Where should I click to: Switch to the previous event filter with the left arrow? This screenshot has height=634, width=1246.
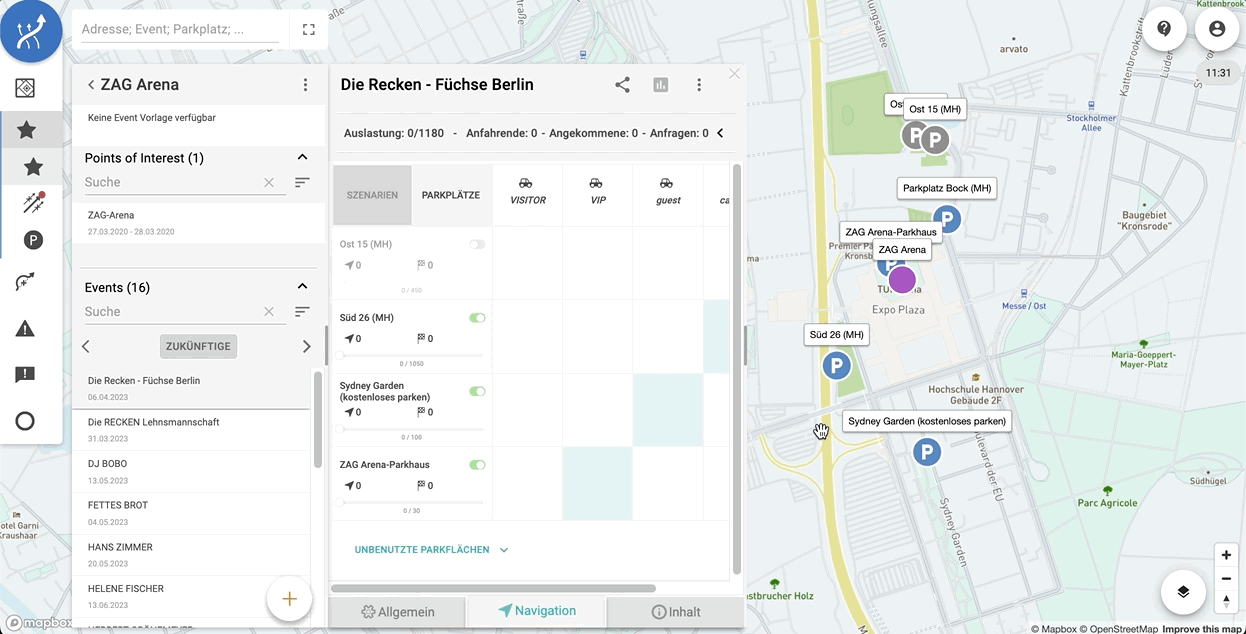(86, 346)
